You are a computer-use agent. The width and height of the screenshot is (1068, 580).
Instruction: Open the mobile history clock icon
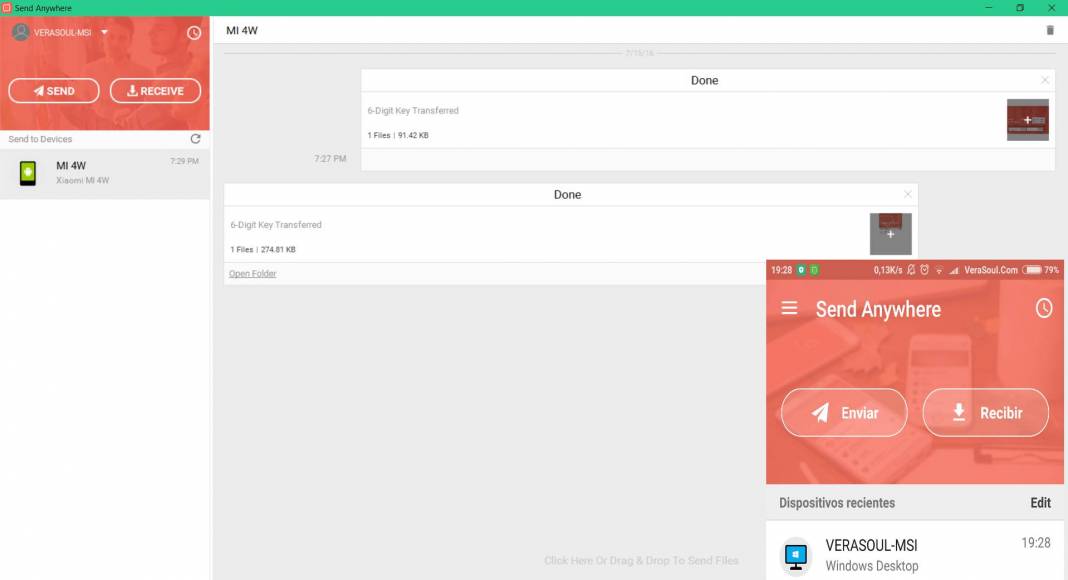click(x=1043, y=308)
